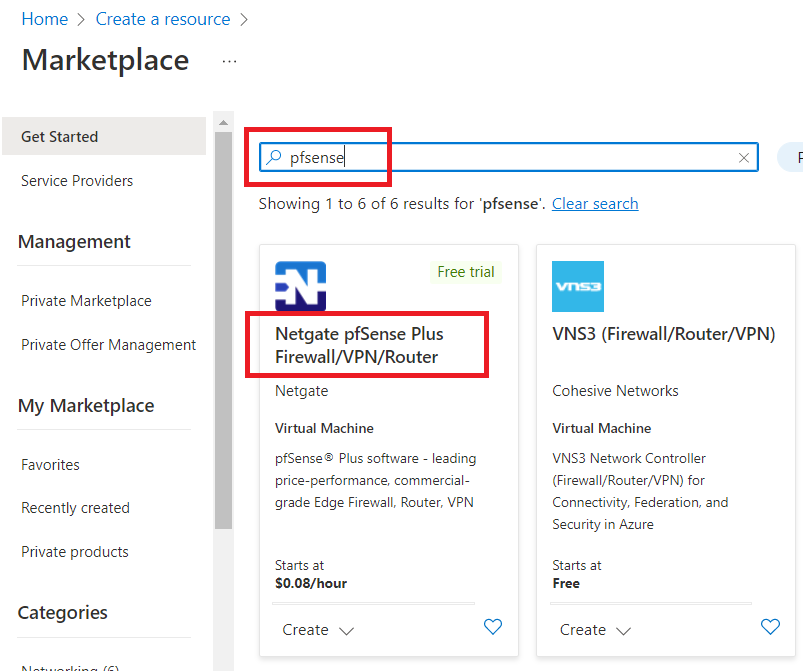Open Service Providers in the sidebar
The image size is (803, 671).
77,181
